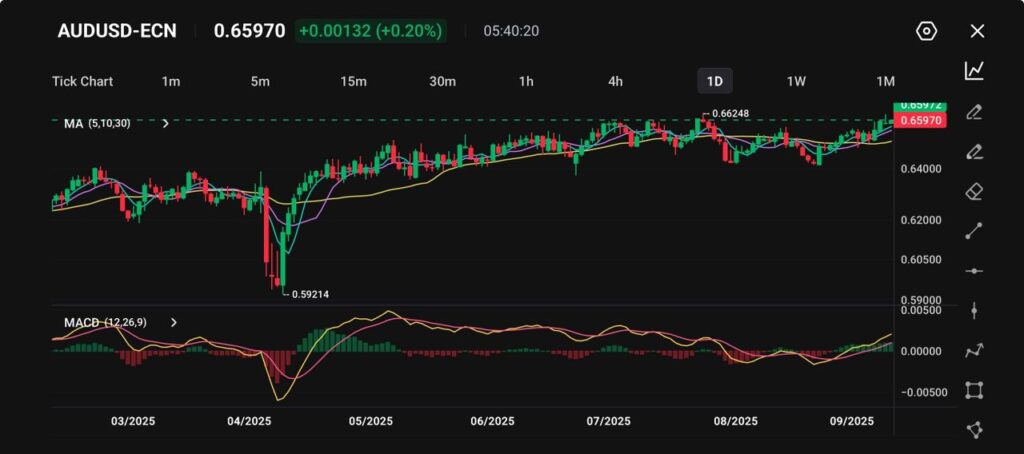
Task: Select the eraser tool in sidebar
Action: pyautogui.click(x=974, y=191)
